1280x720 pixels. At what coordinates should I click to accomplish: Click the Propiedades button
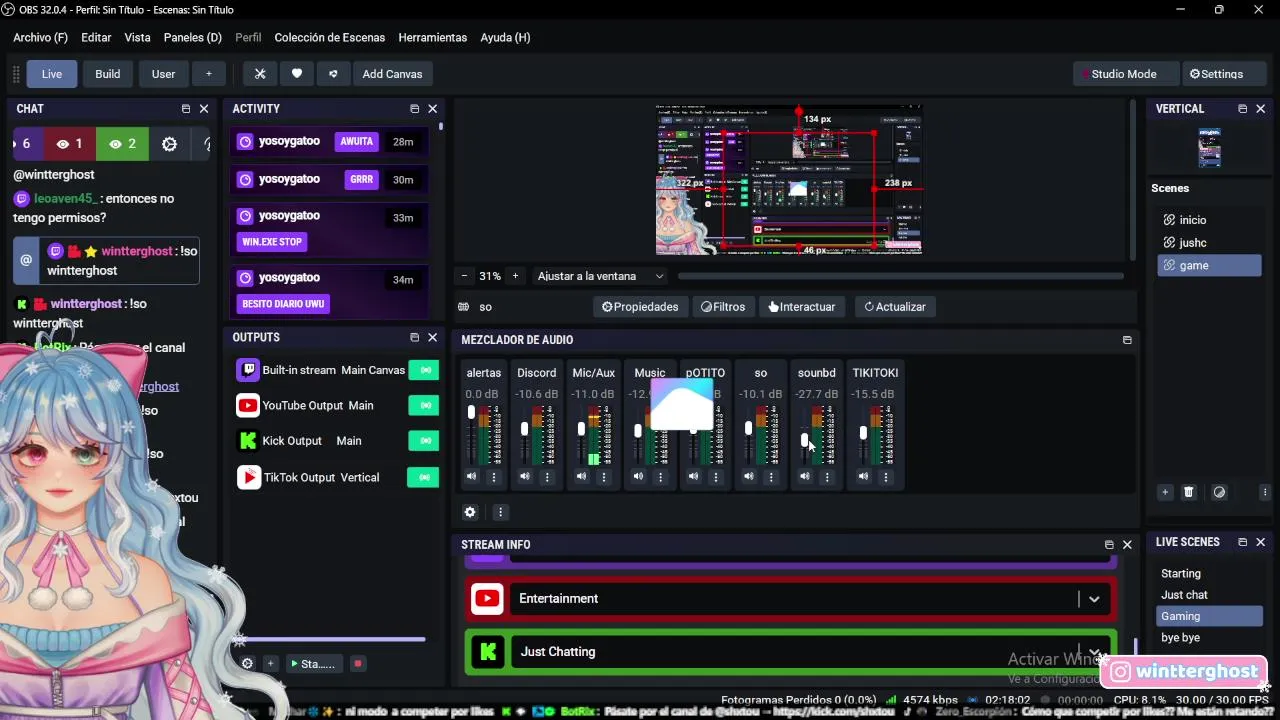pyautogui.click(x=640, y=307)
